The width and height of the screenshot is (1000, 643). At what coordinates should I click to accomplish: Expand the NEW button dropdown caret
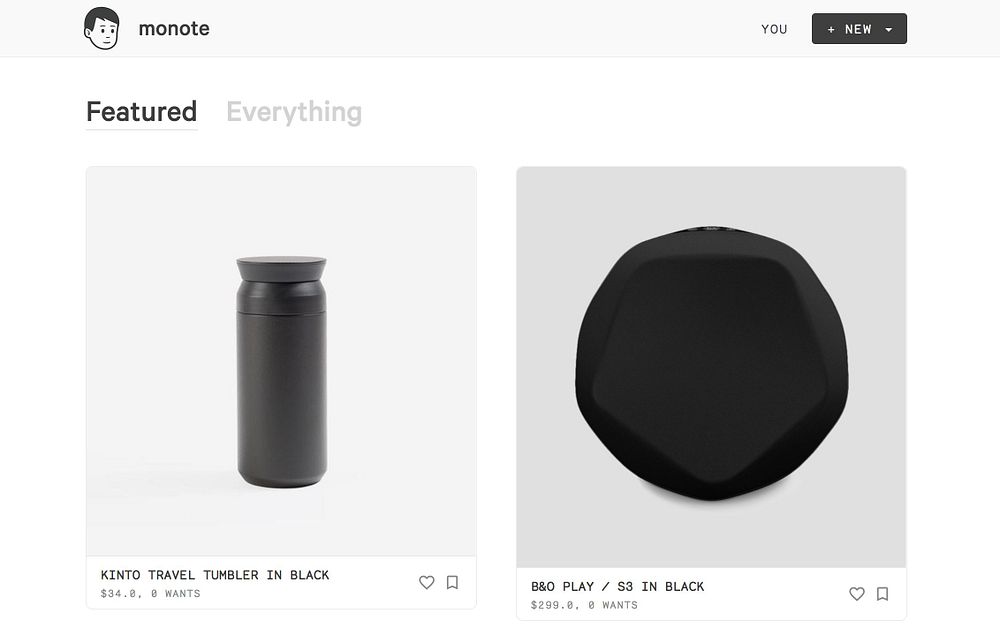(x=889, y=29)
